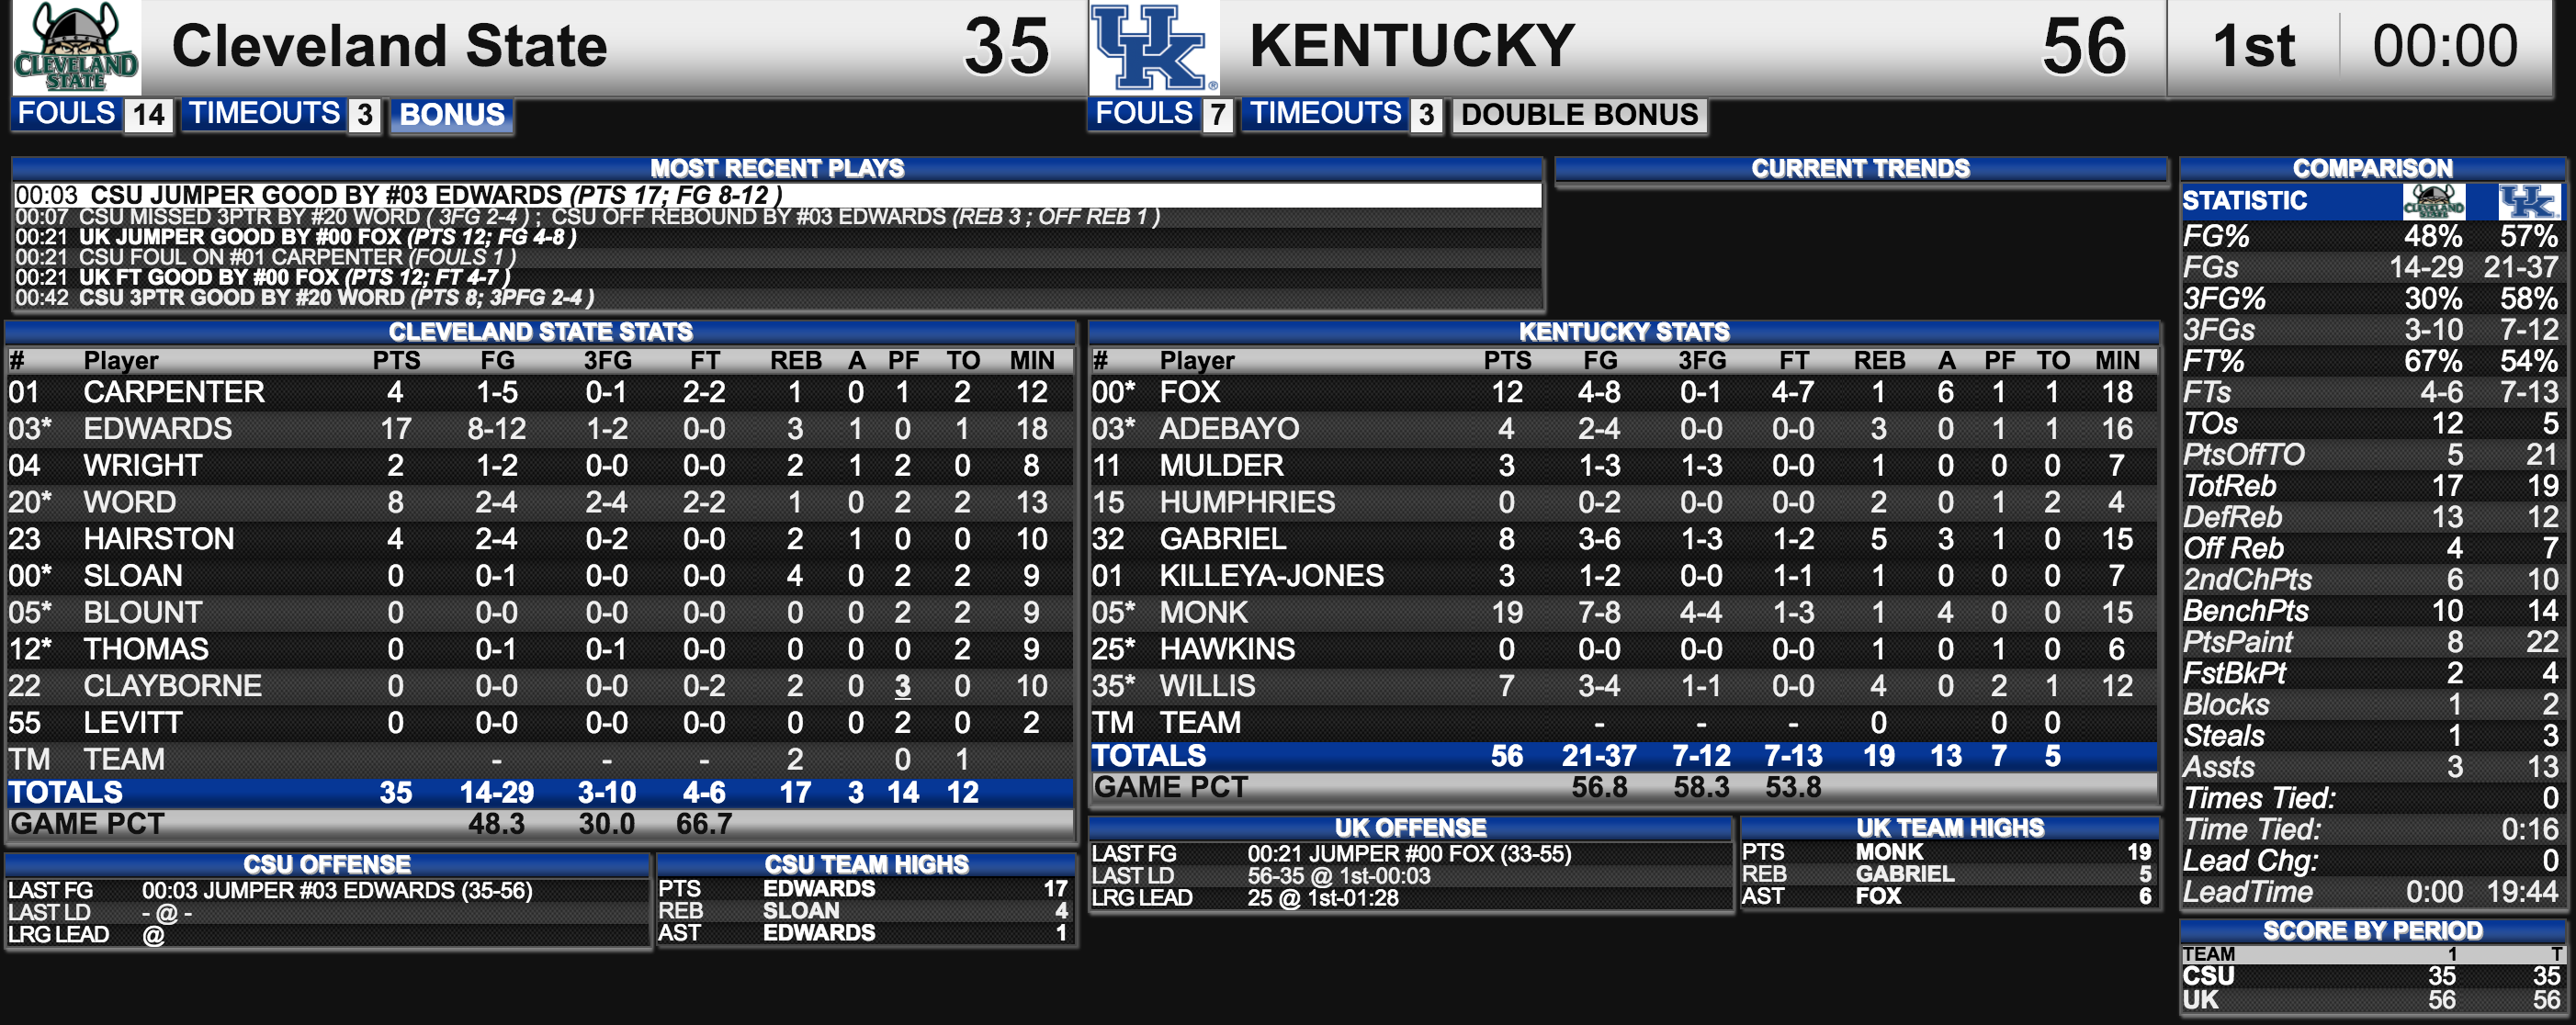Click the Kentucky UK logo in header
The width and height of the screenshot is (2576, 1025).
pyautogui.click(x=1153, y=47)
